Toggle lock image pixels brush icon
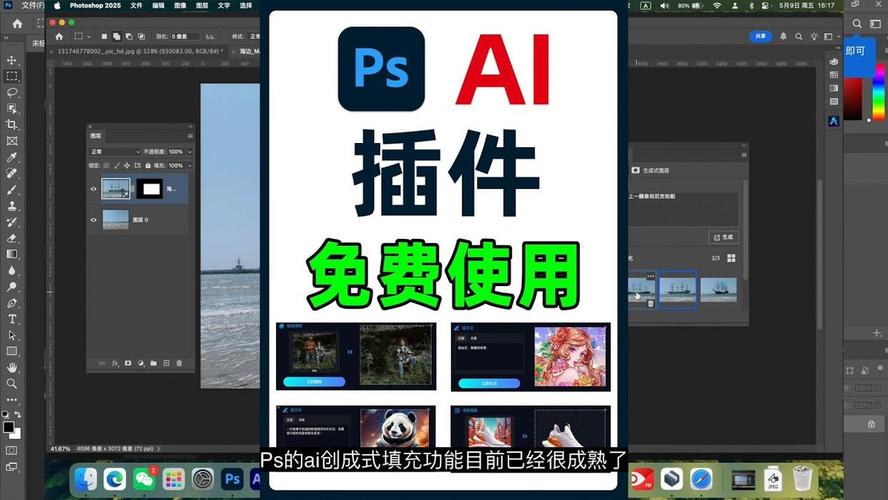888x500 pixels. point(117,165)
